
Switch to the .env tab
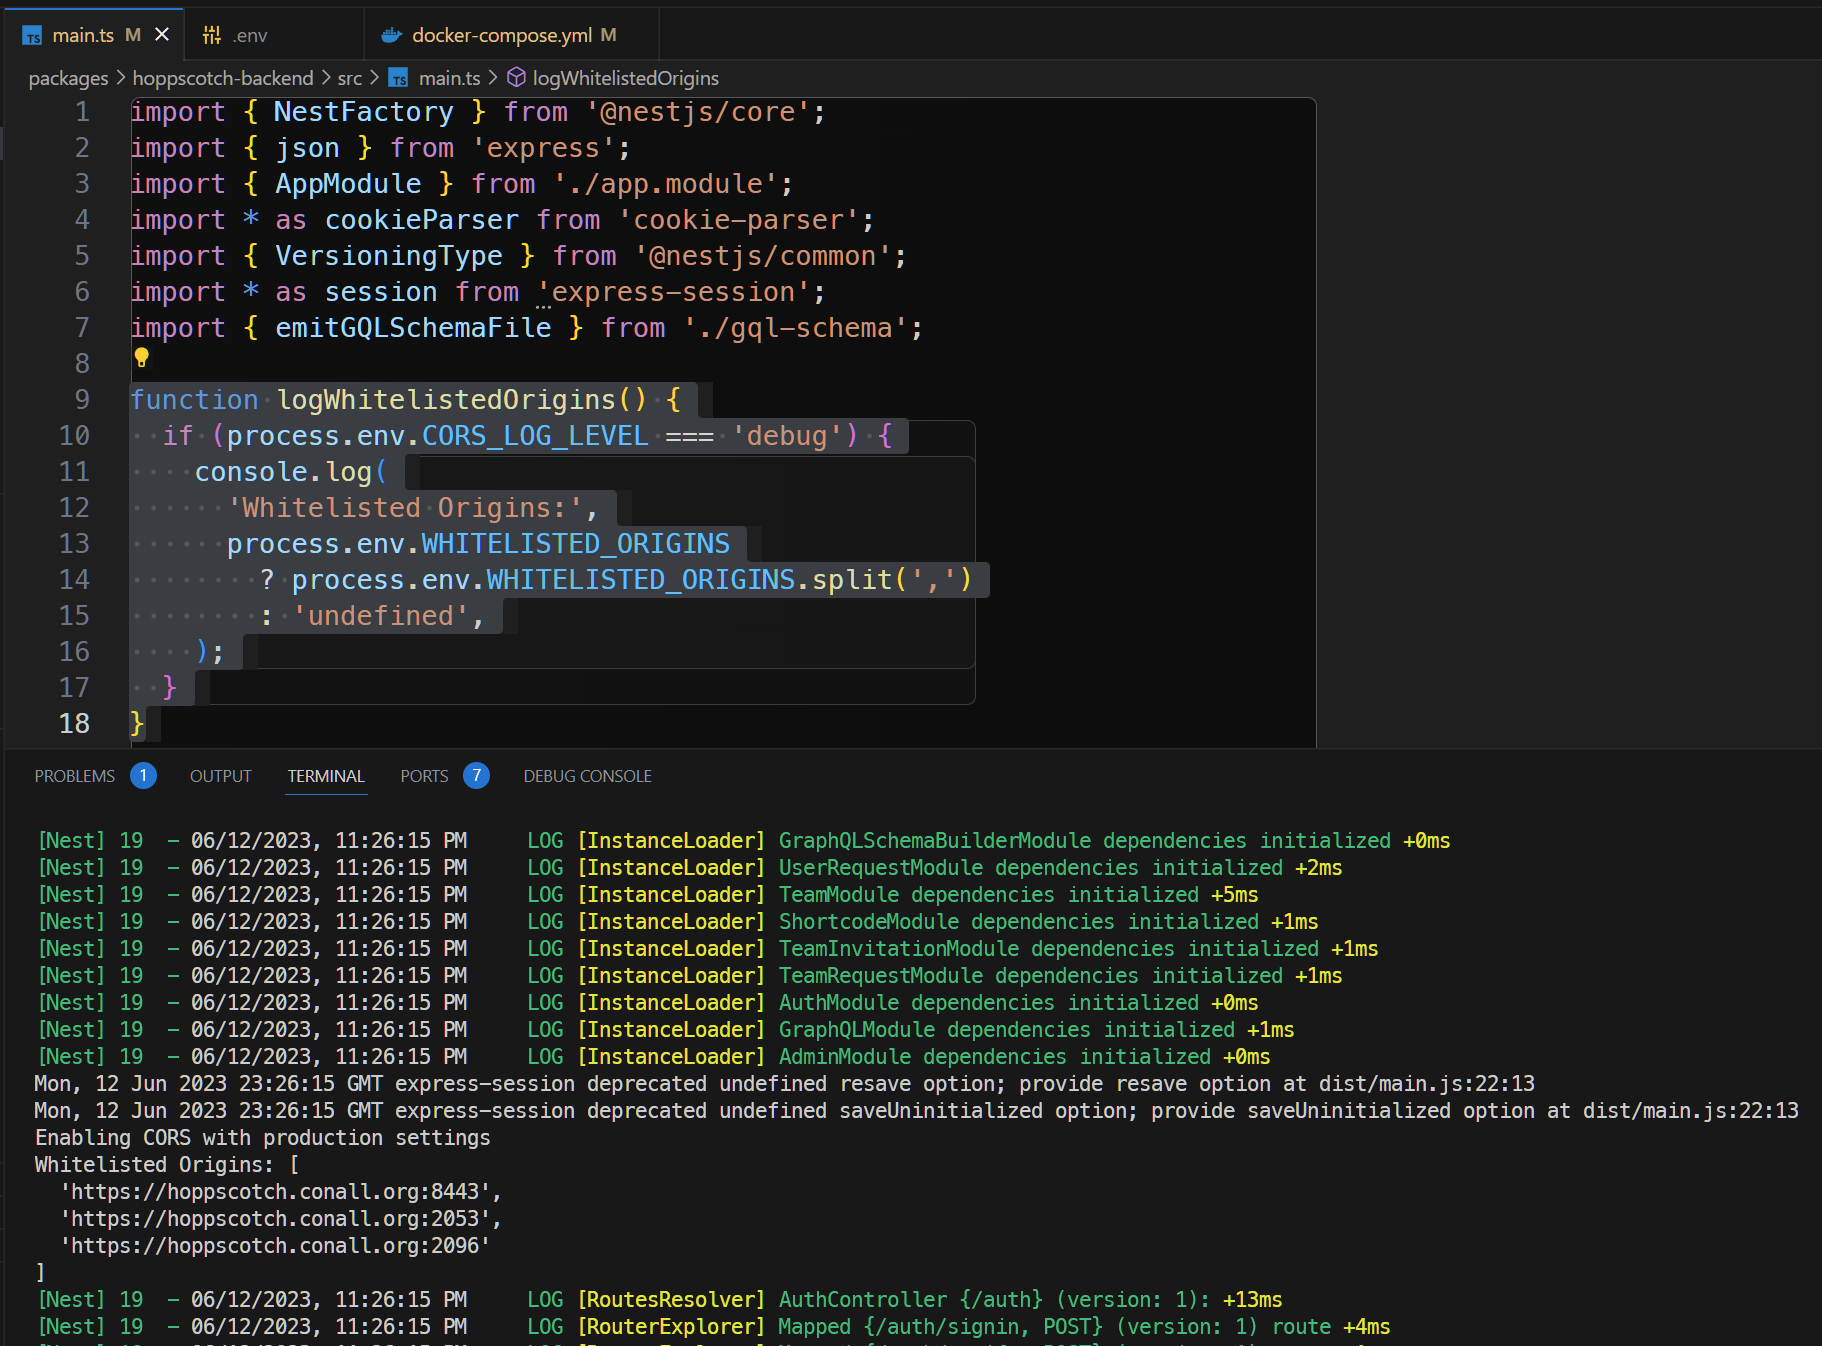(250, 34)
